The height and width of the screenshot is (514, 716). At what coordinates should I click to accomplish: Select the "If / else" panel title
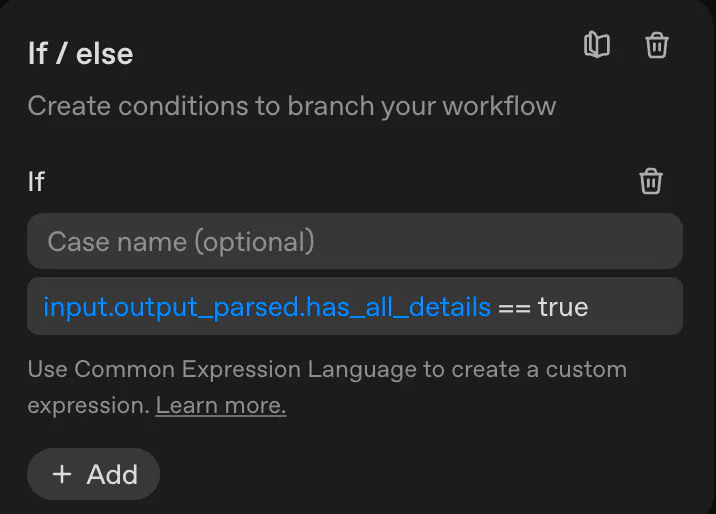point(81,53)
